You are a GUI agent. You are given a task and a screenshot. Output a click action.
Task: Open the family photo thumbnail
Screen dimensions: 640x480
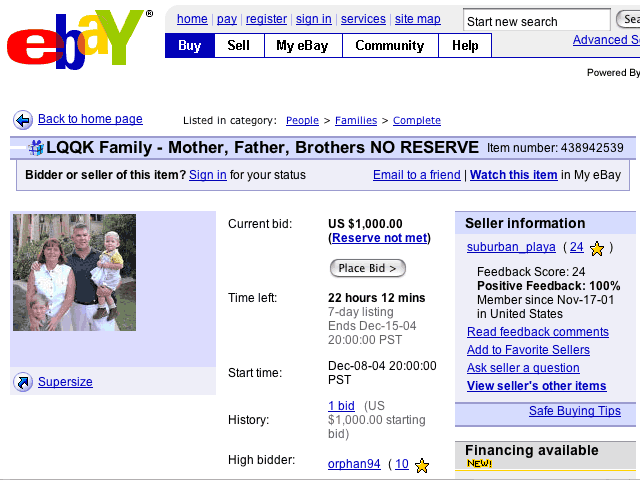click(74, 272)
